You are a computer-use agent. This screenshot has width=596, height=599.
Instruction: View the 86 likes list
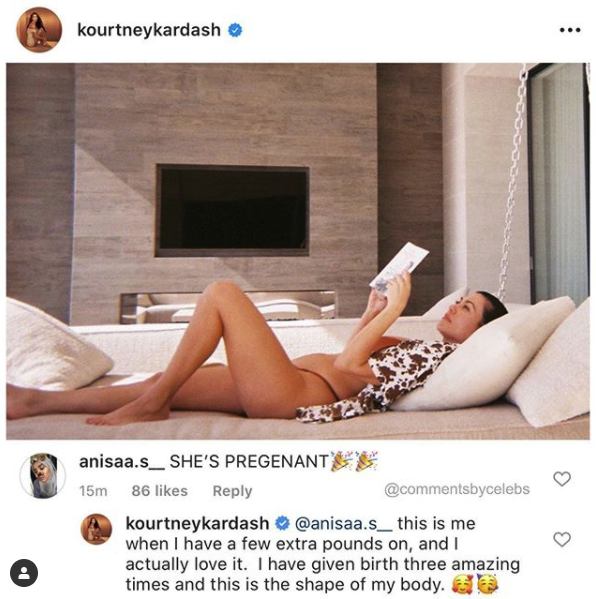pos(160,491)
